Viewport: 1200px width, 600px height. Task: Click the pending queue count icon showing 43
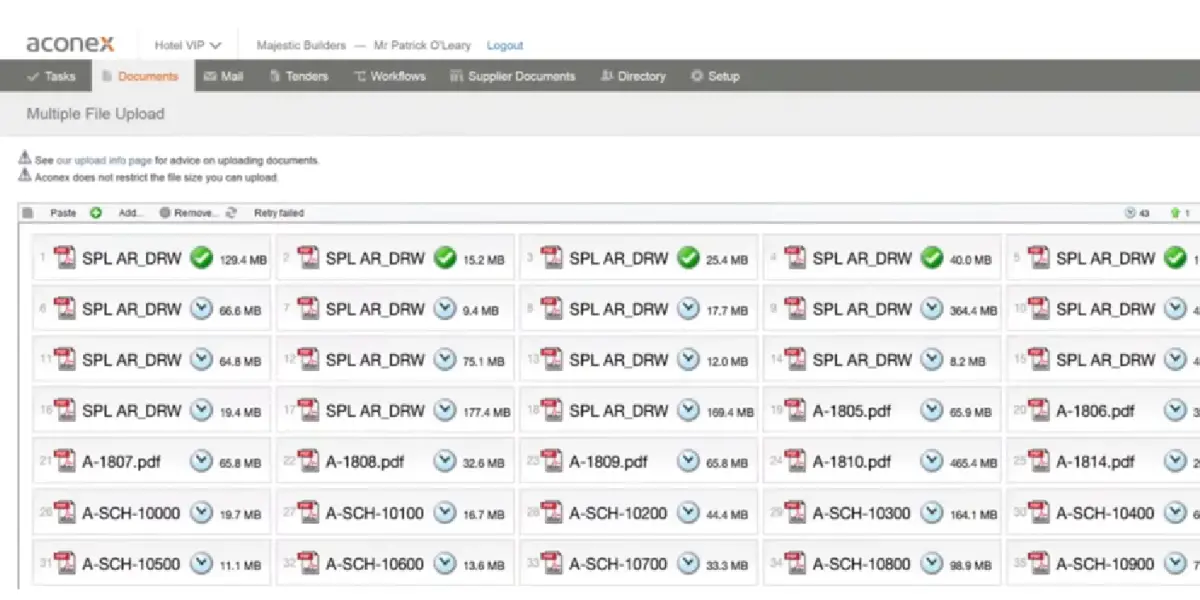(1130, 213)
